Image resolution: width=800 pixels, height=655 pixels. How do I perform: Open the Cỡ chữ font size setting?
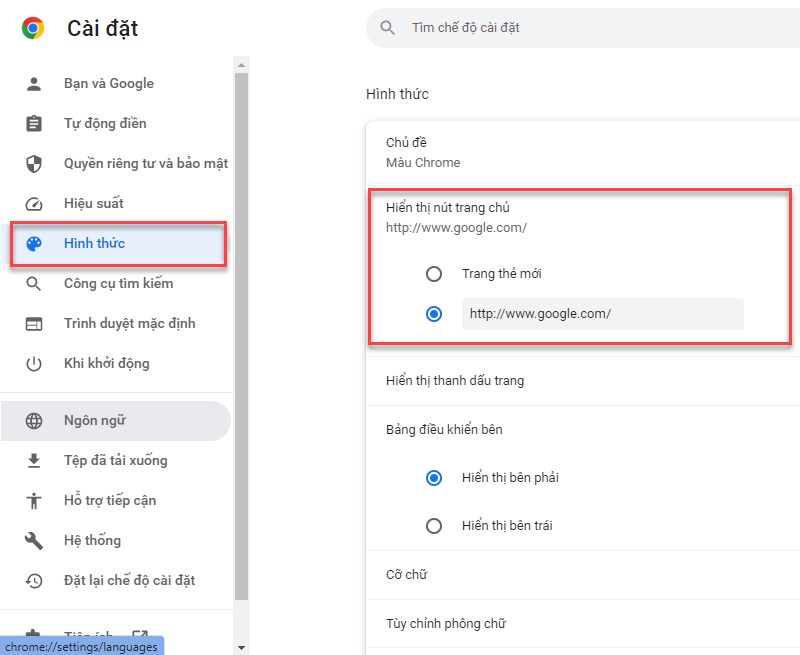580,575
